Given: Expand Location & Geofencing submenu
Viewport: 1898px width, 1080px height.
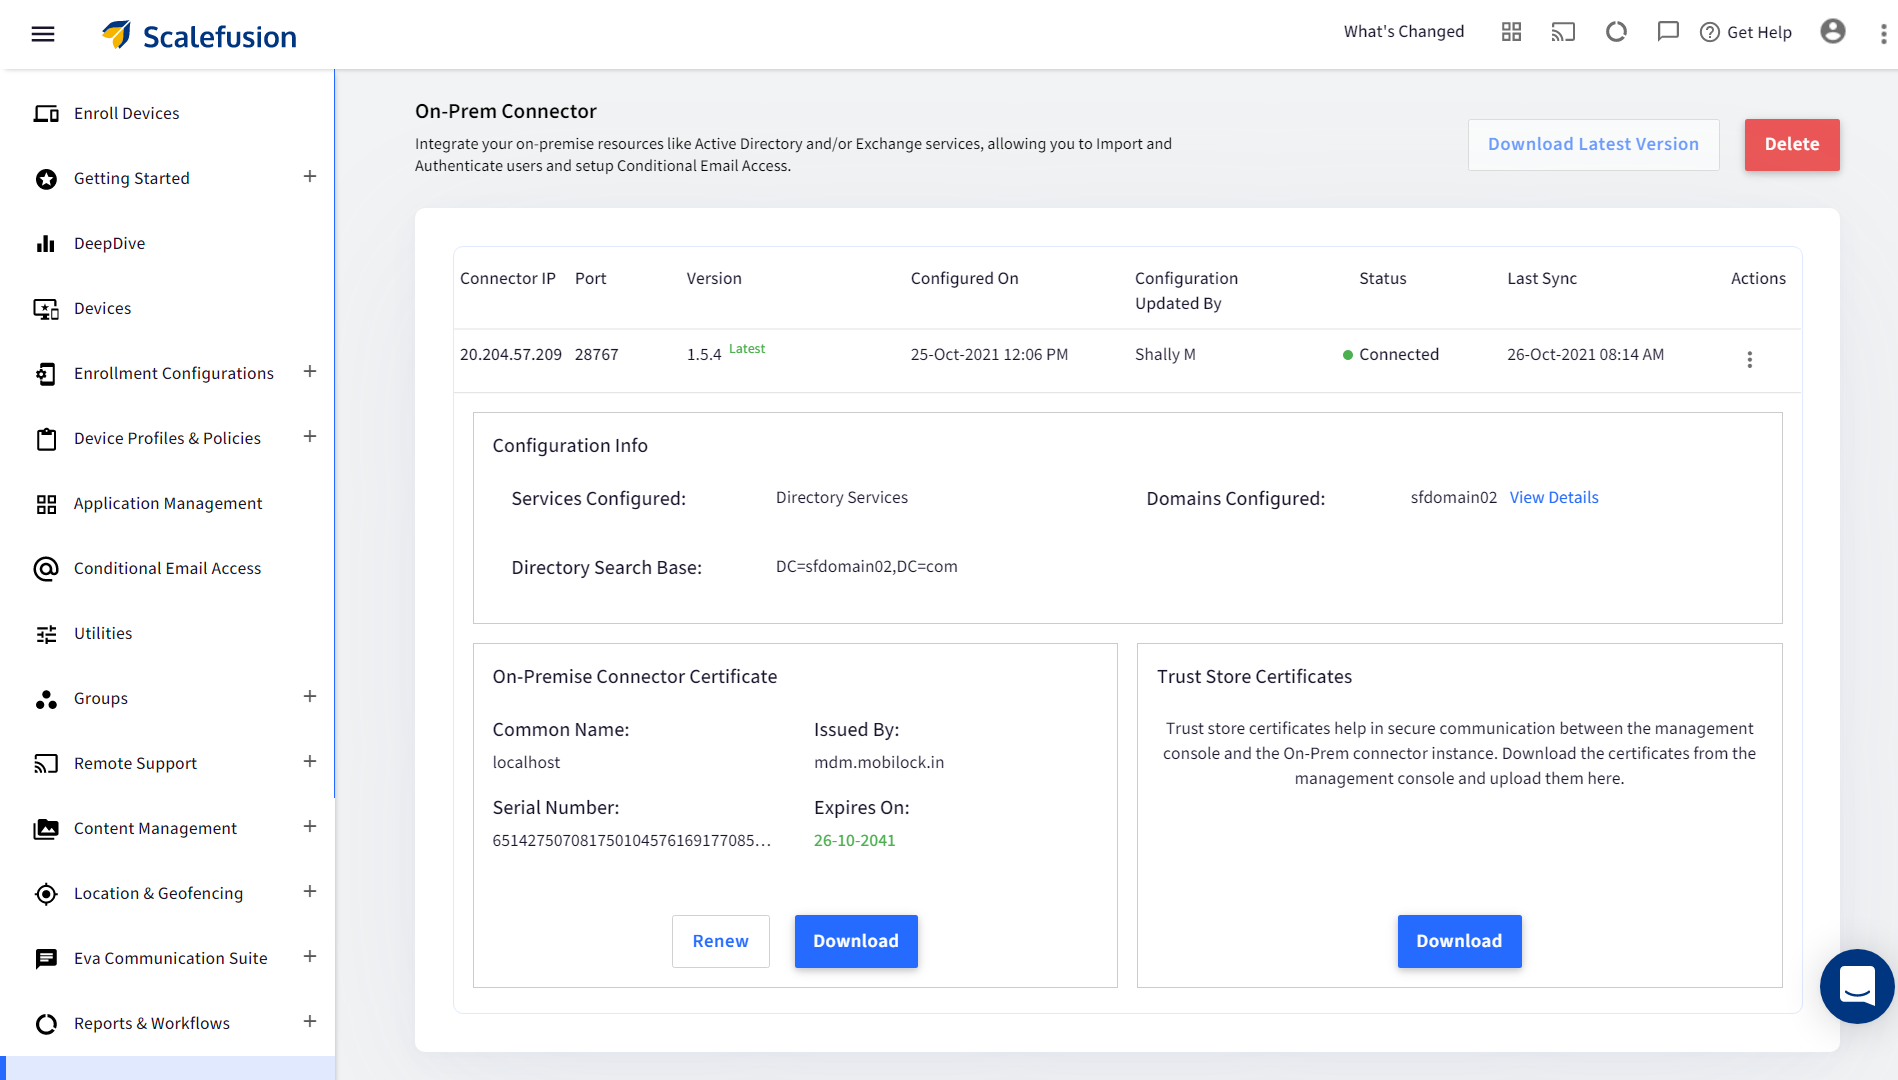Looking at the screenshot, I should pos(310,892).
